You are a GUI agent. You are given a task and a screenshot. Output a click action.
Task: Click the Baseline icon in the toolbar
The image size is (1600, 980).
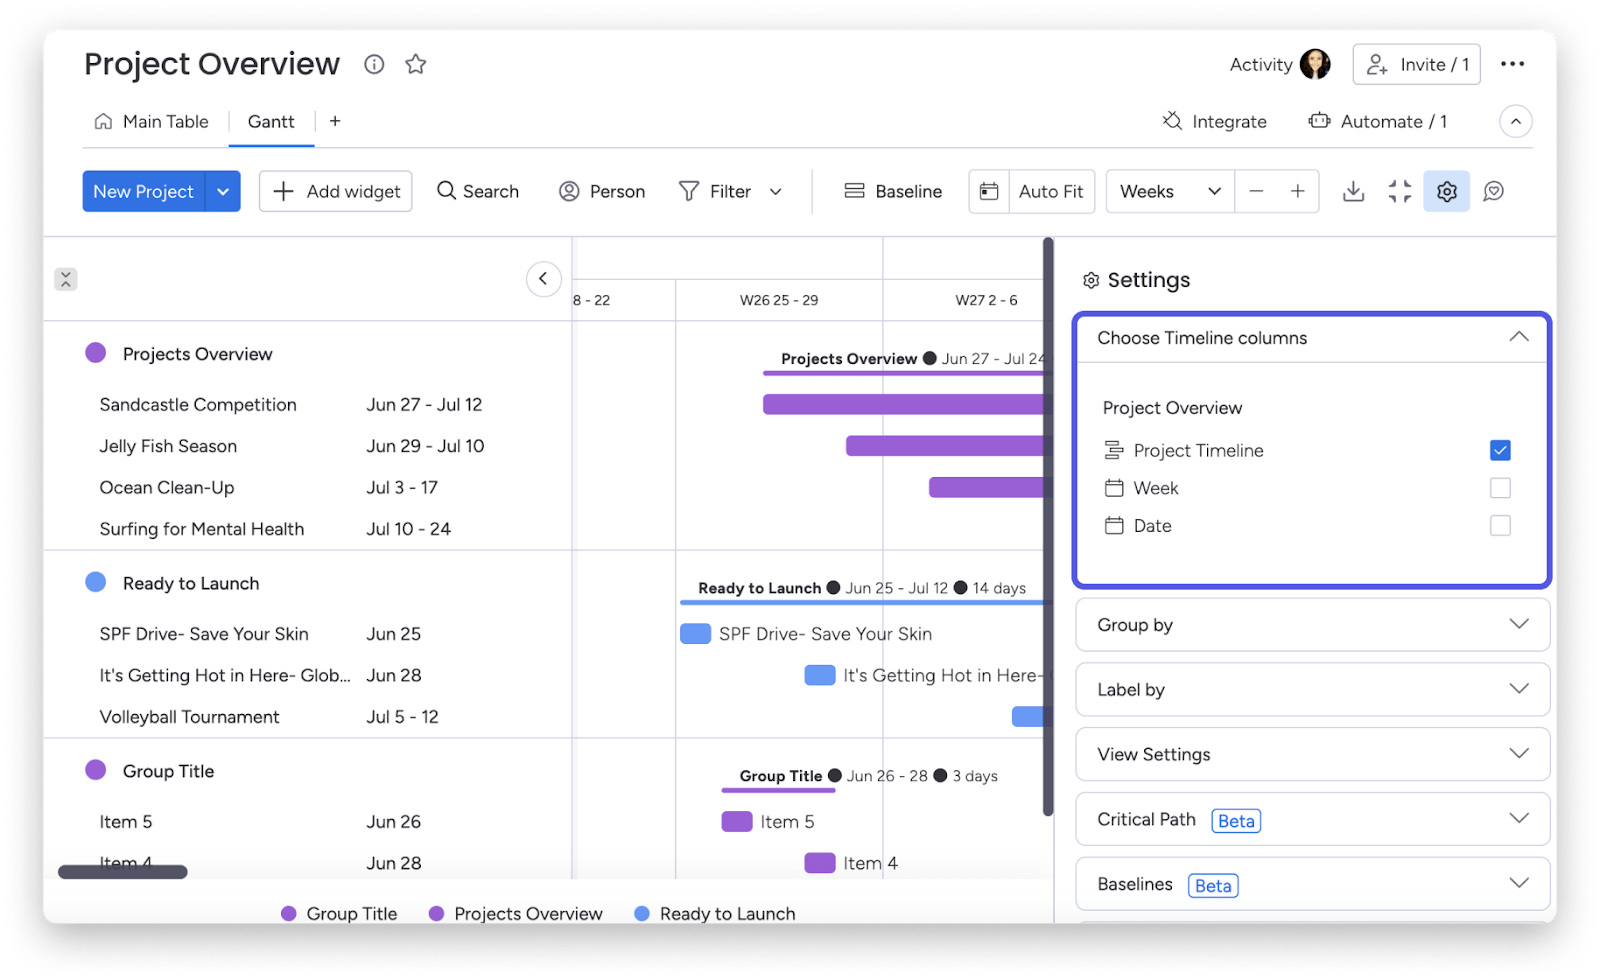tap(854, 191)
